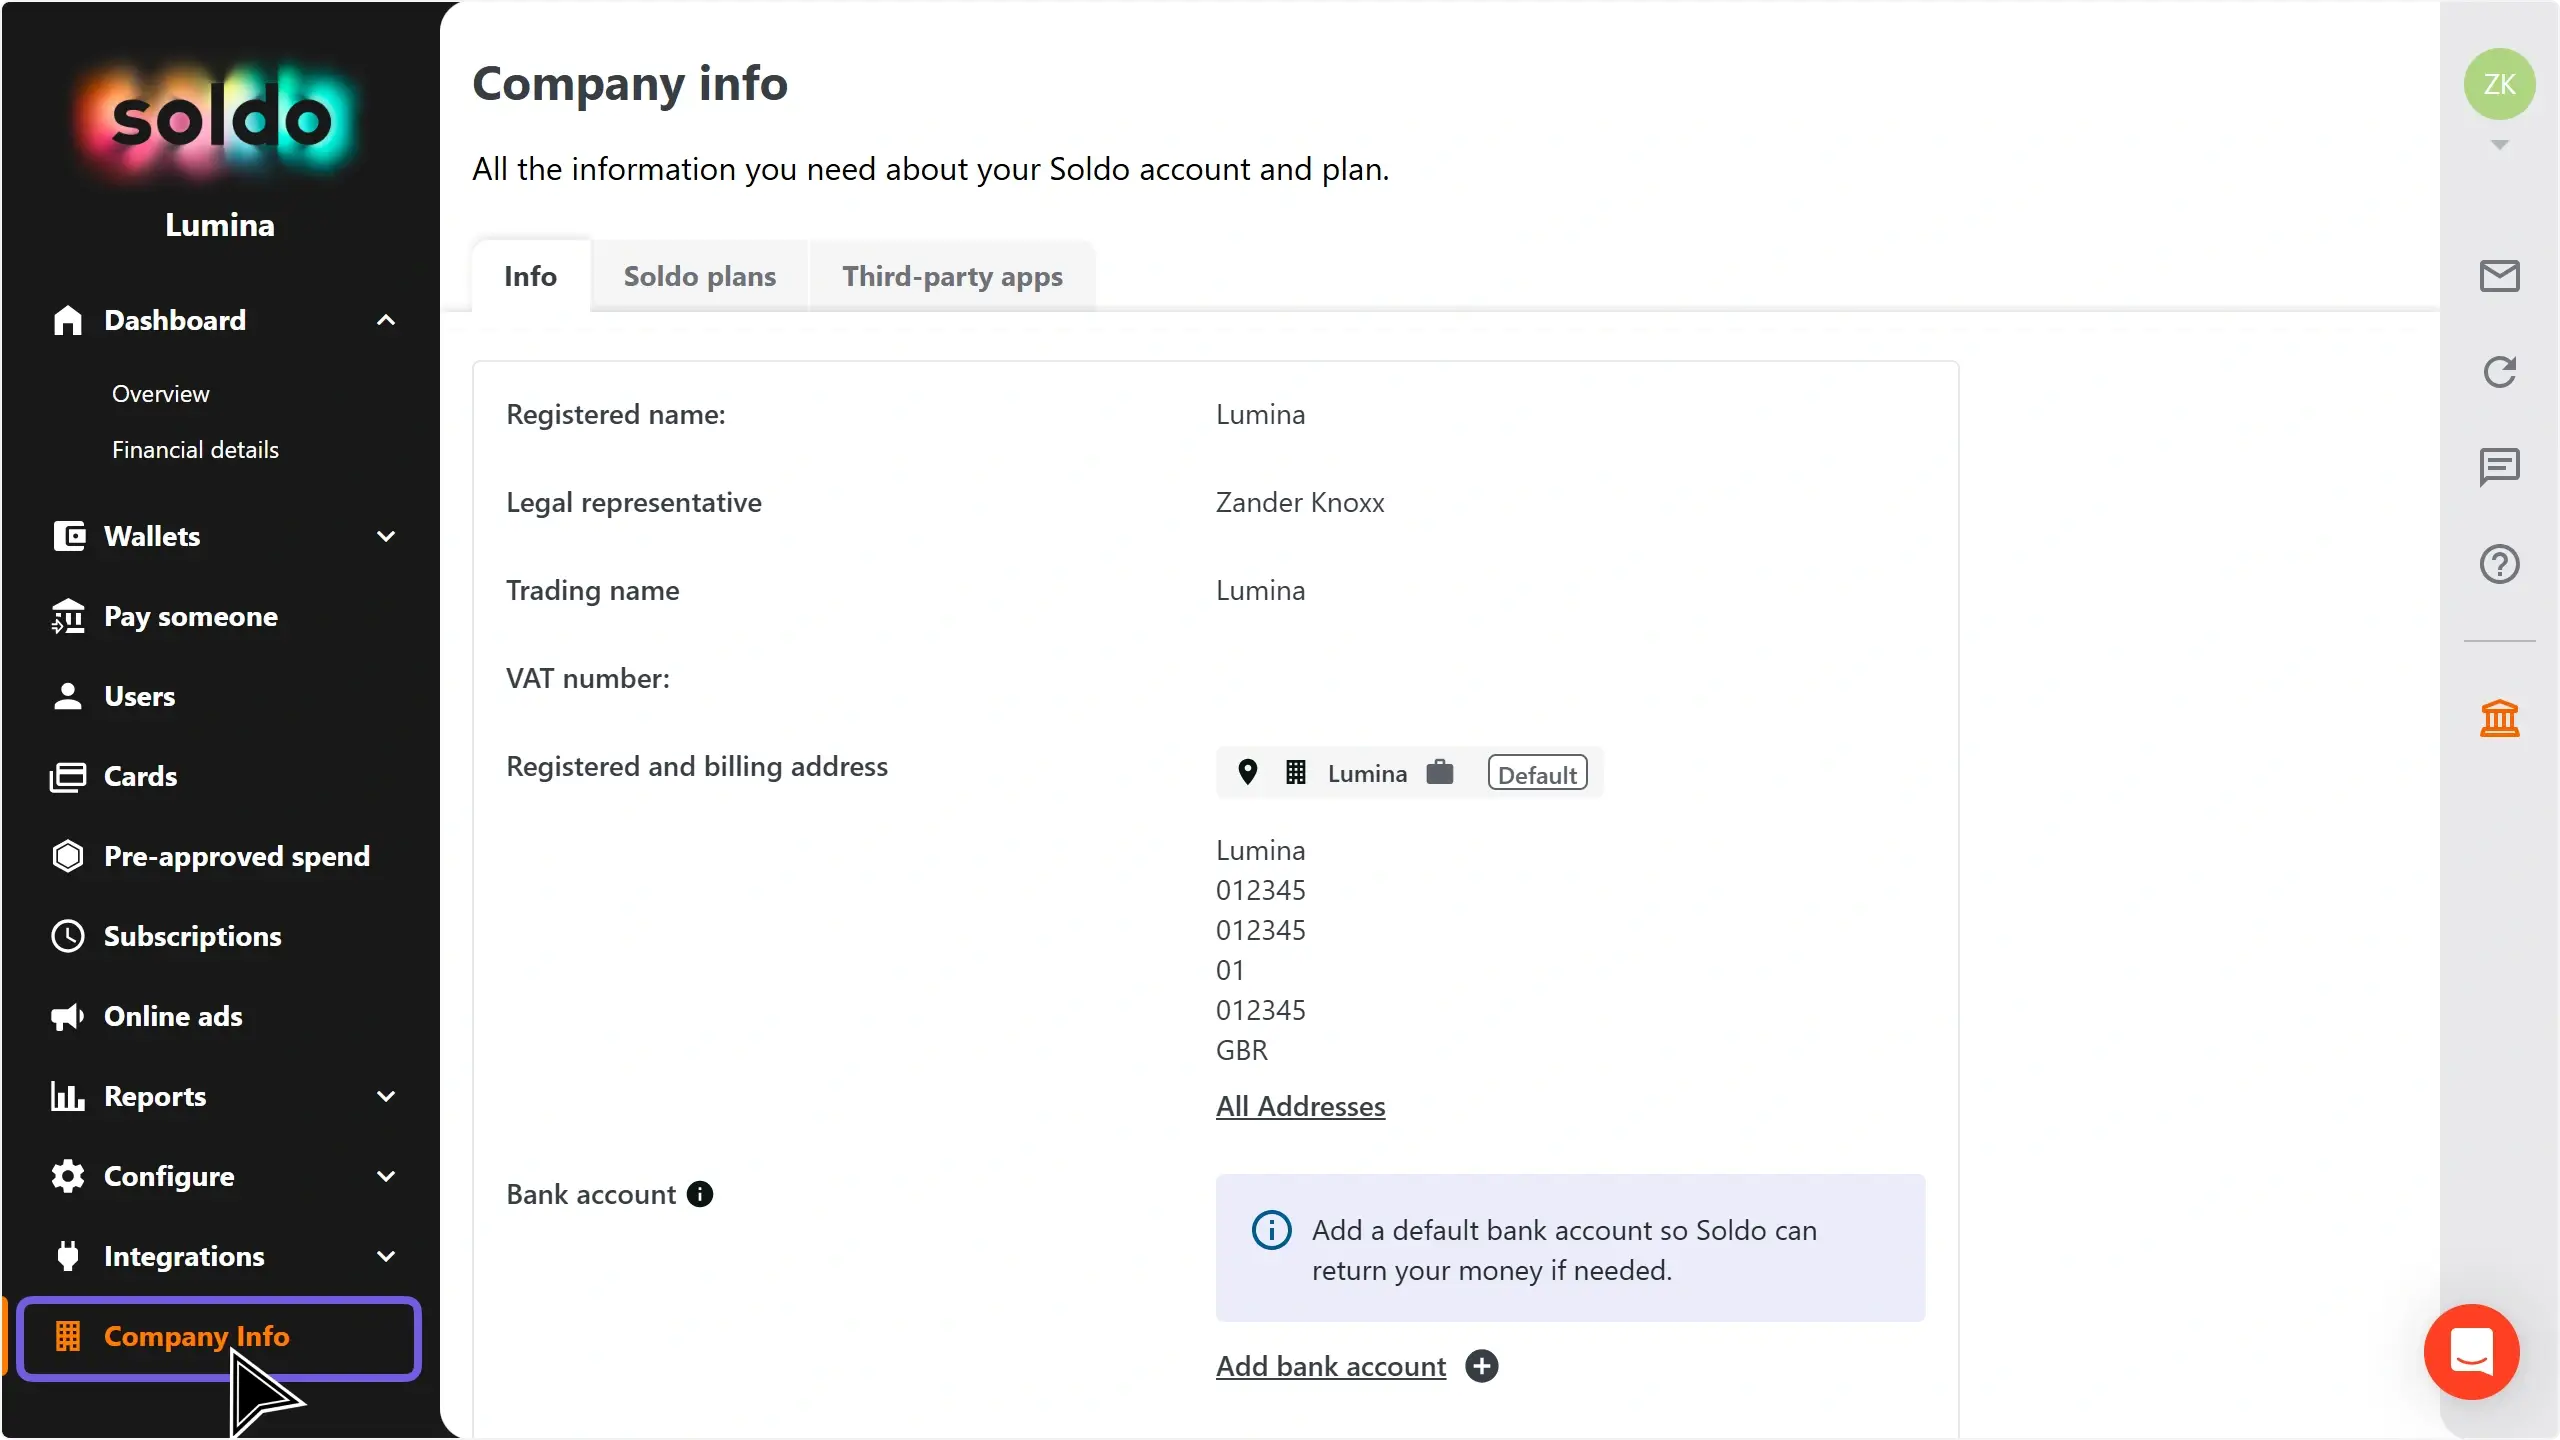The height and width of the screenshot is (1440, 2560).
Task: Click the 01 address line
Action: (1230, 970)
